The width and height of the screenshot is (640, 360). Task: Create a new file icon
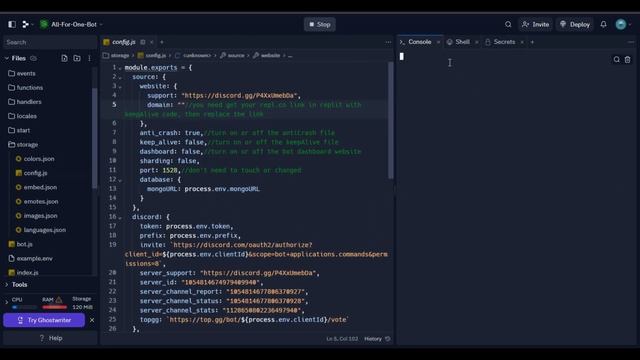(64, 58)
